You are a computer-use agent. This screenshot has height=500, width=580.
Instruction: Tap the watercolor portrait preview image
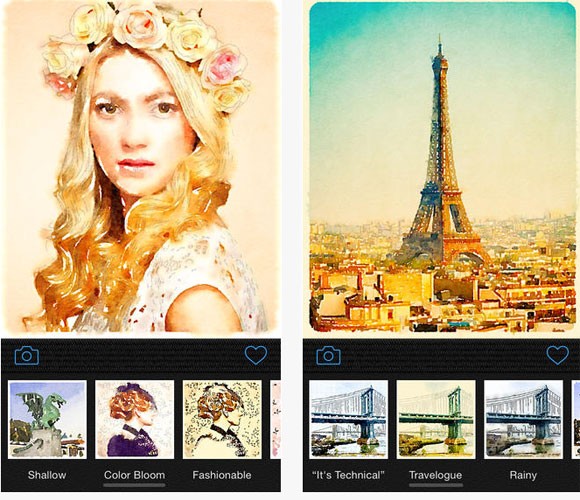click(x=141, y=167)
